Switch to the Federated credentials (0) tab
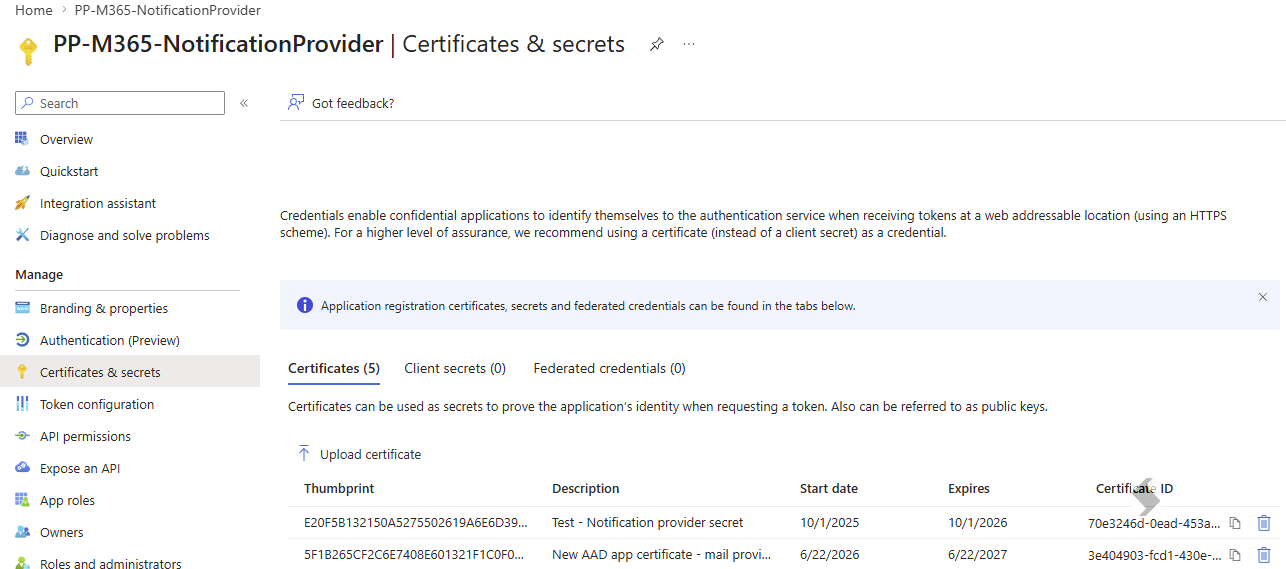Screen dimensions: 1286x569 [610, 368]
